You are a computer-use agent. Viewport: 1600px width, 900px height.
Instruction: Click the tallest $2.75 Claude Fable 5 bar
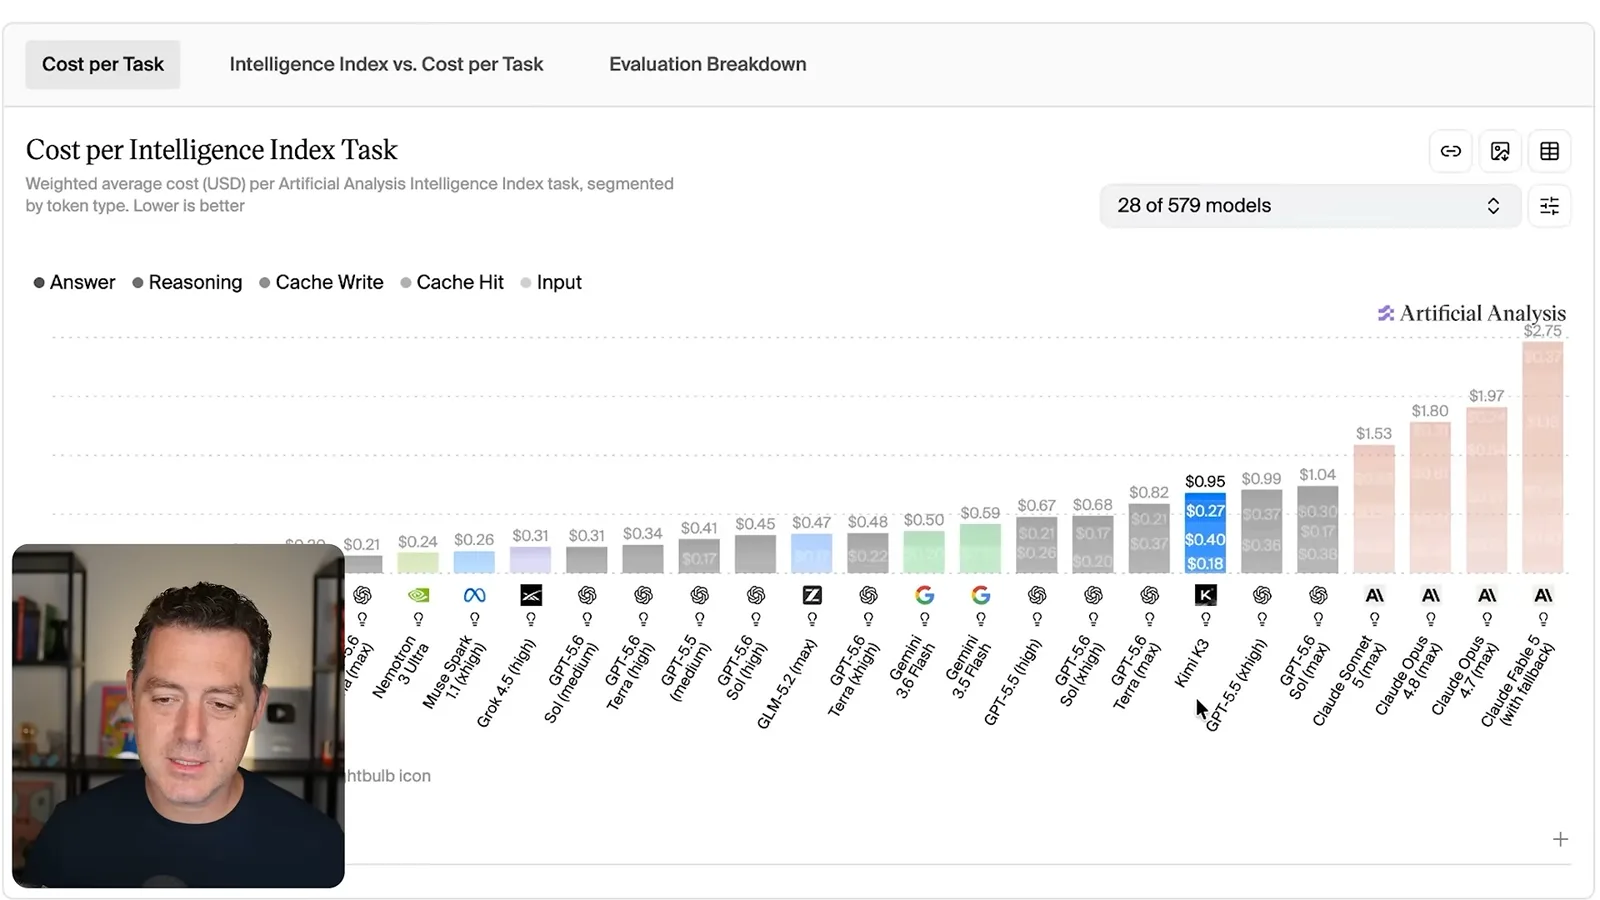coord(1543,457)
